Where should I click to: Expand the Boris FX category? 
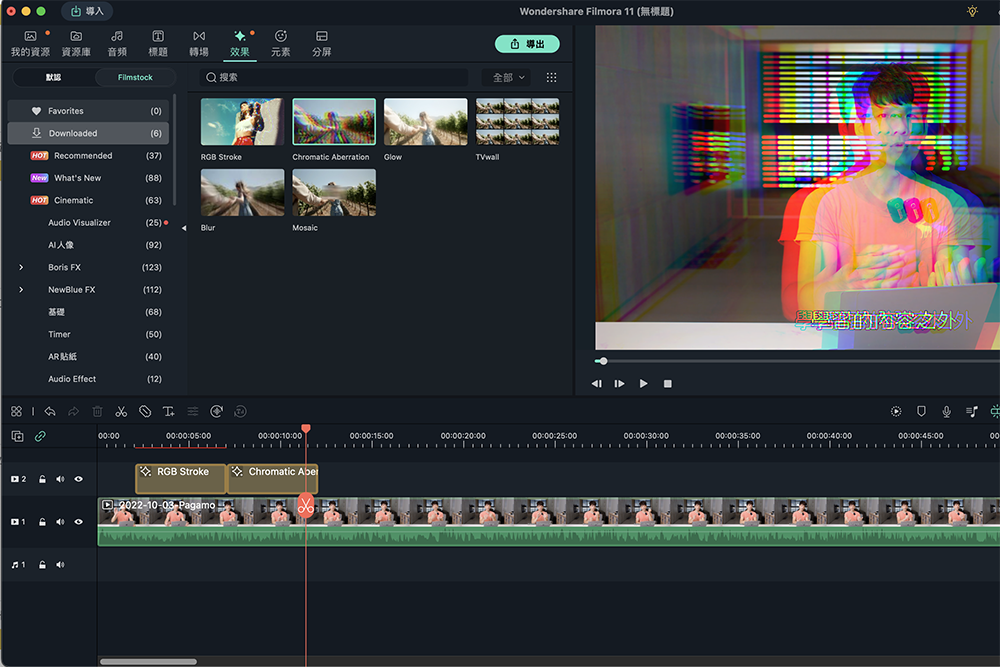click(x=21, y=267)
